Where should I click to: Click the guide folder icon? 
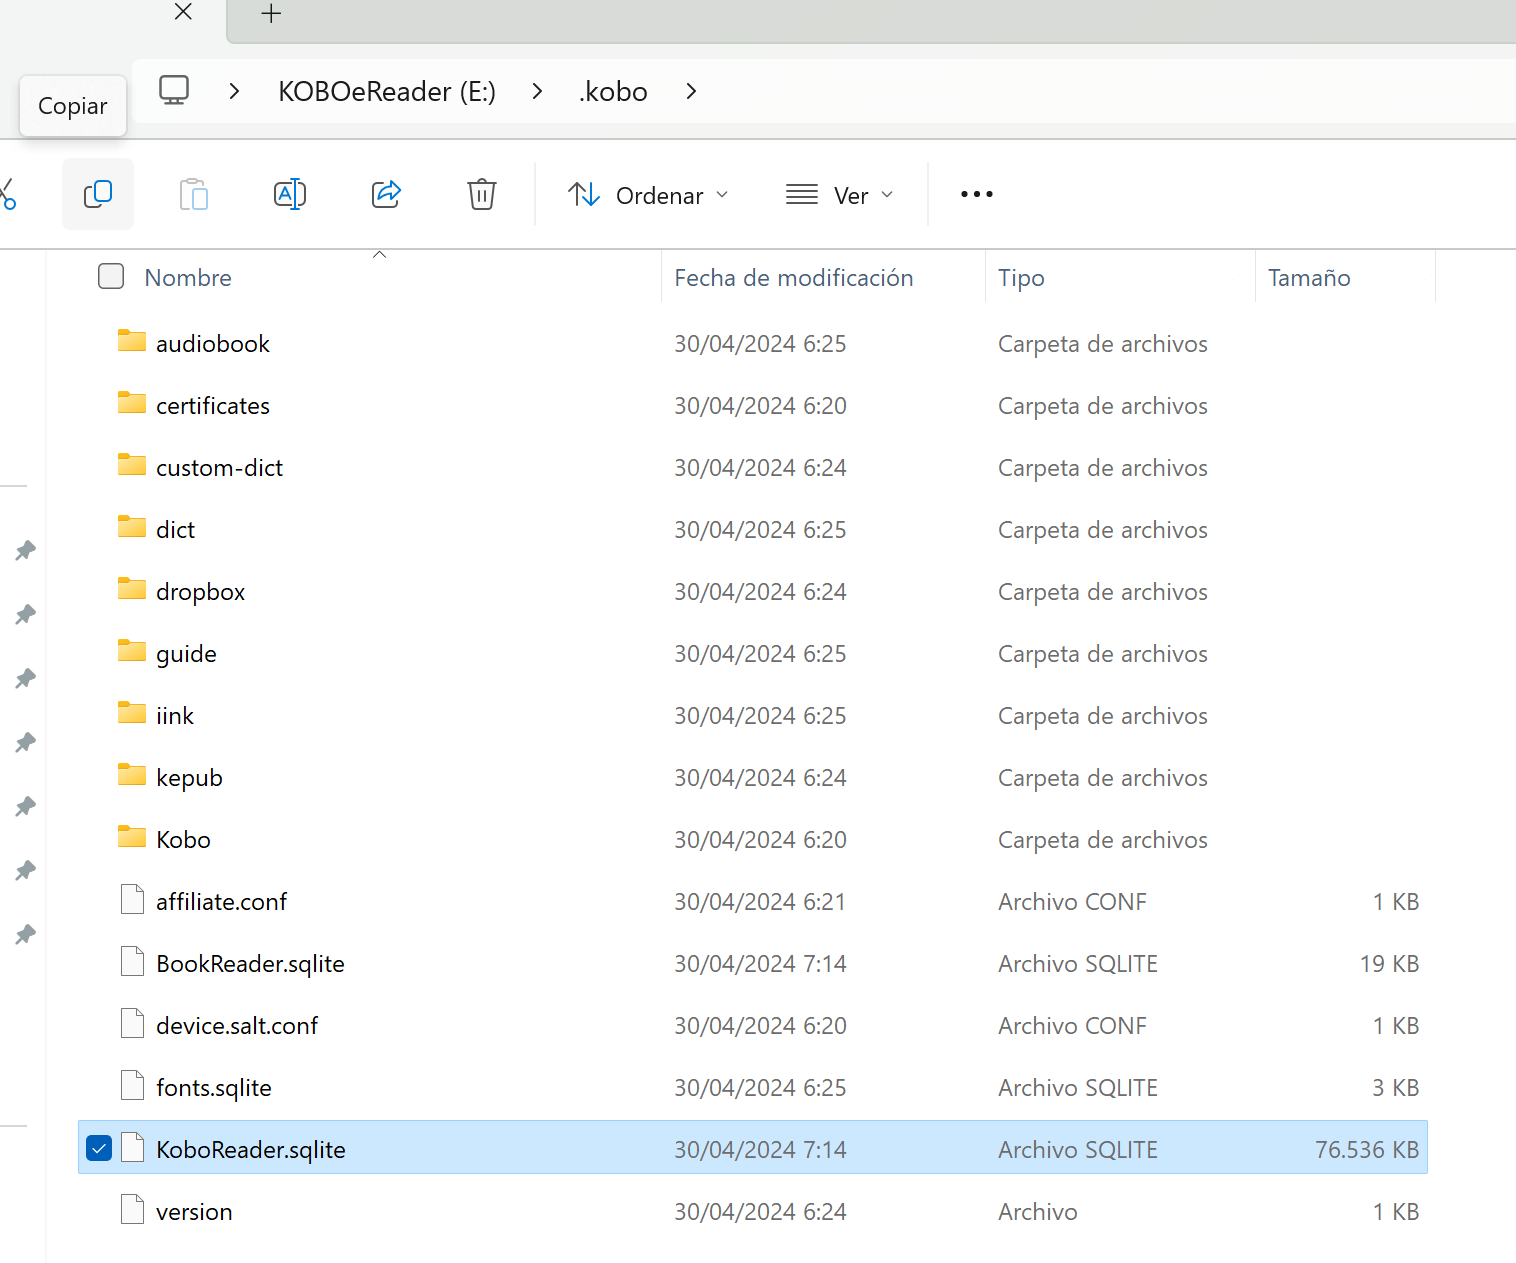click(132, 652)
